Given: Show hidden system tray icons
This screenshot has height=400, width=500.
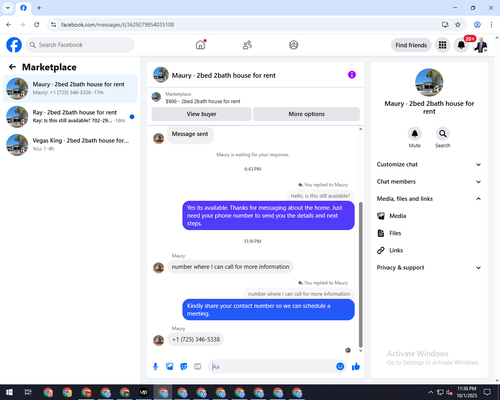Looking at the screenshot, I should click(x=431, y=392).
